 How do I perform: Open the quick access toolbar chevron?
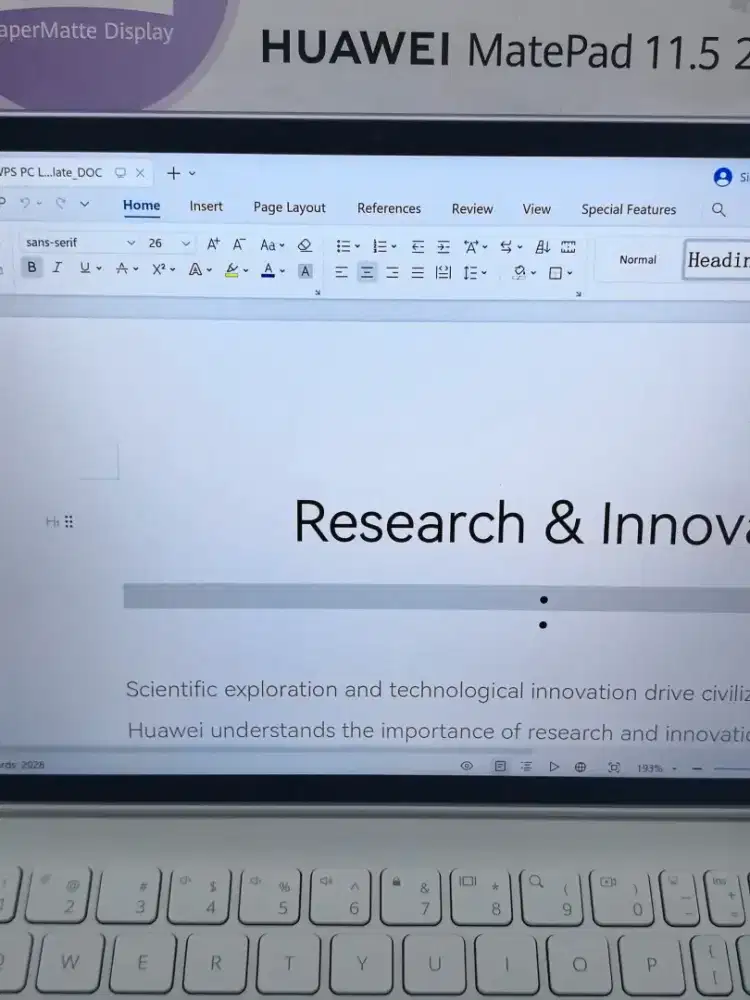(84, 204)
